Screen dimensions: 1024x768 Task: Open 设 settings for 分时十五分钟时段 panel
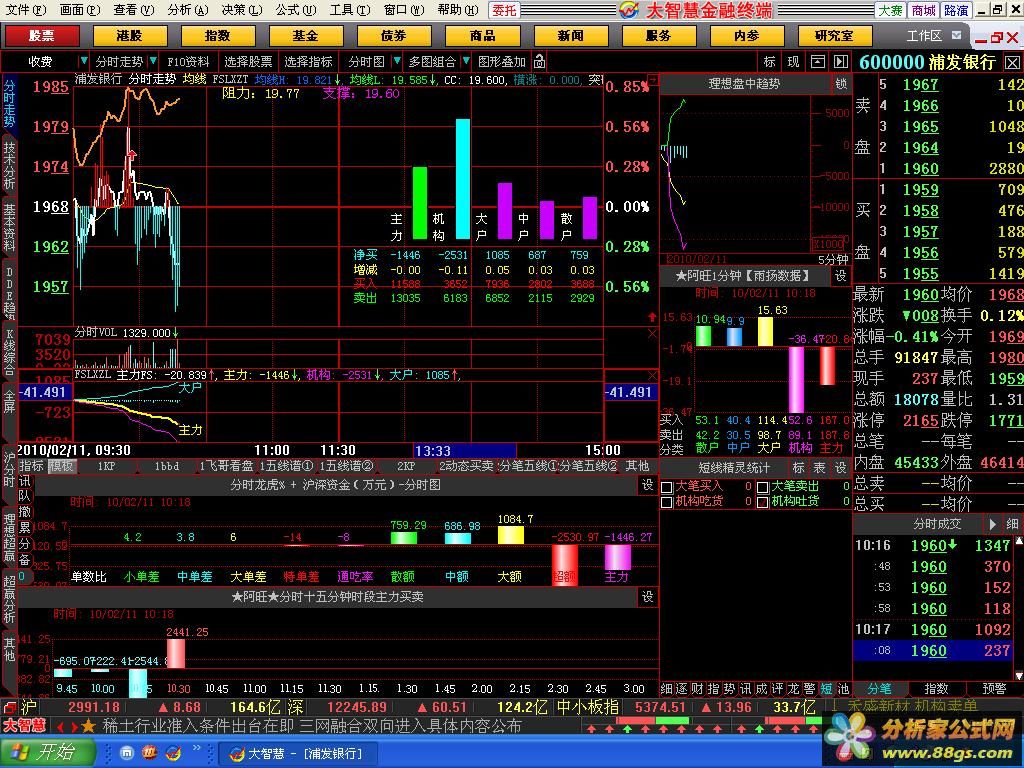pos(647,596)
